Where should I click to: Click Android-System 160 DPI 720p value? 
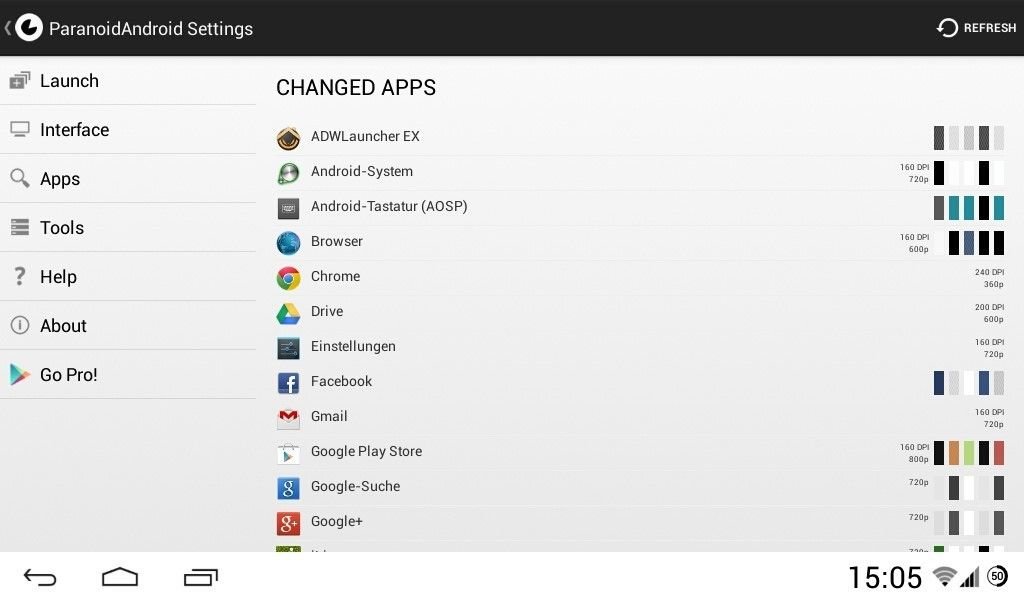[914, 173]
